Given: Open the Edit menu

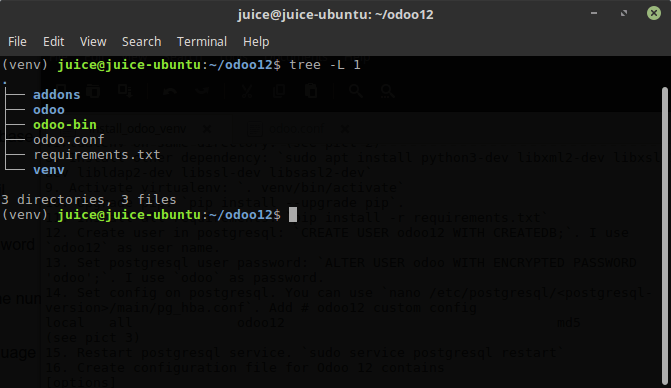Looking at the screenshot, I should (53, 41).
